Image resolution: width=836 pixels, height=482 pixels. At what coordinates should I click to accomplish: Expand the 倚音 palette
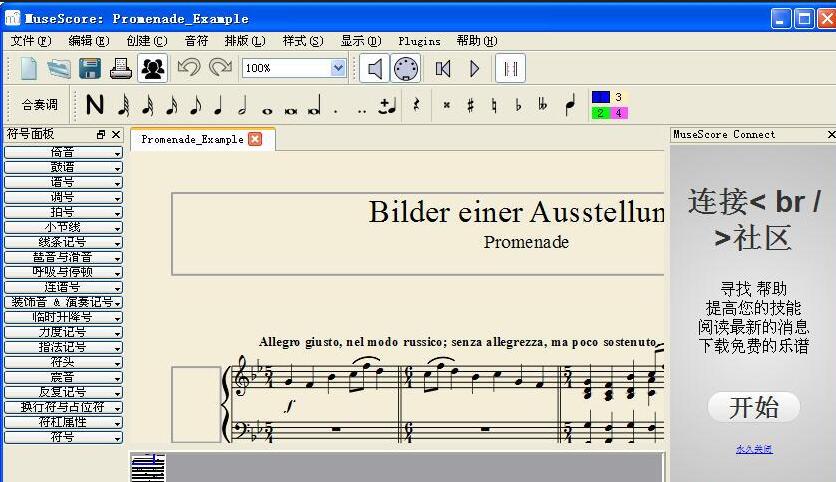point(63,152)
